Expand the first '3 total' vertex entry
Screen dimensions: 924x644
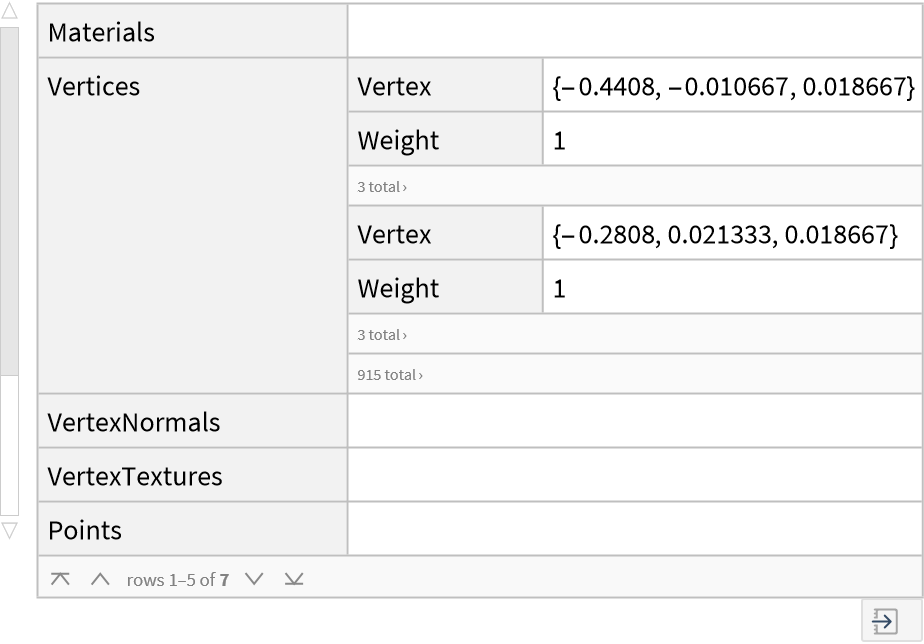tap(382, 187)
